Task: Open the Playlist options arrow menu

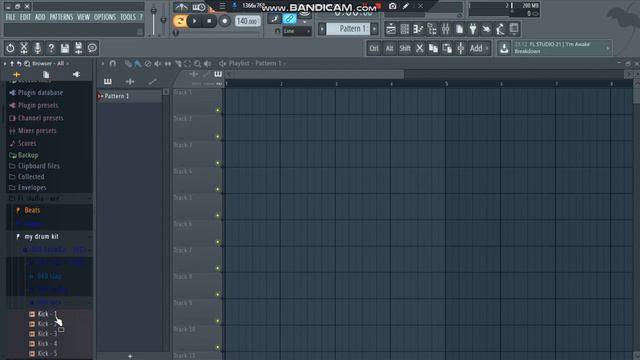Action: tap(102, 64)
